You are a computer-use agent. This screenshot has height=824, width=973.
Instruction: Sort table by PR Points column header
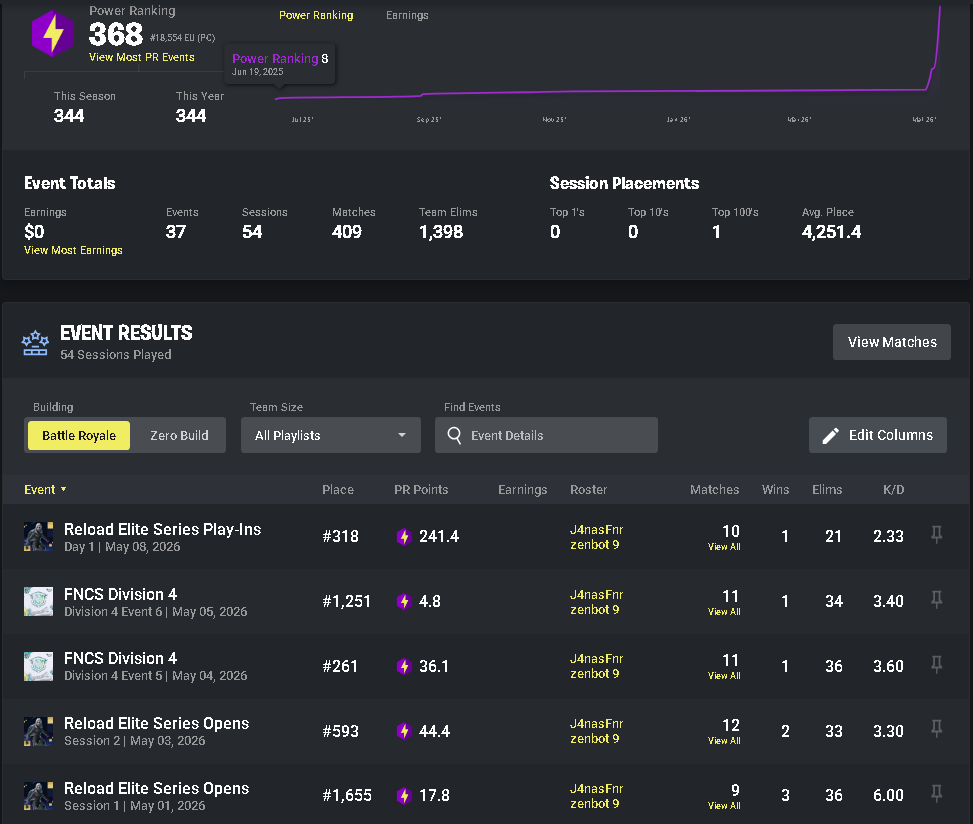421,490
